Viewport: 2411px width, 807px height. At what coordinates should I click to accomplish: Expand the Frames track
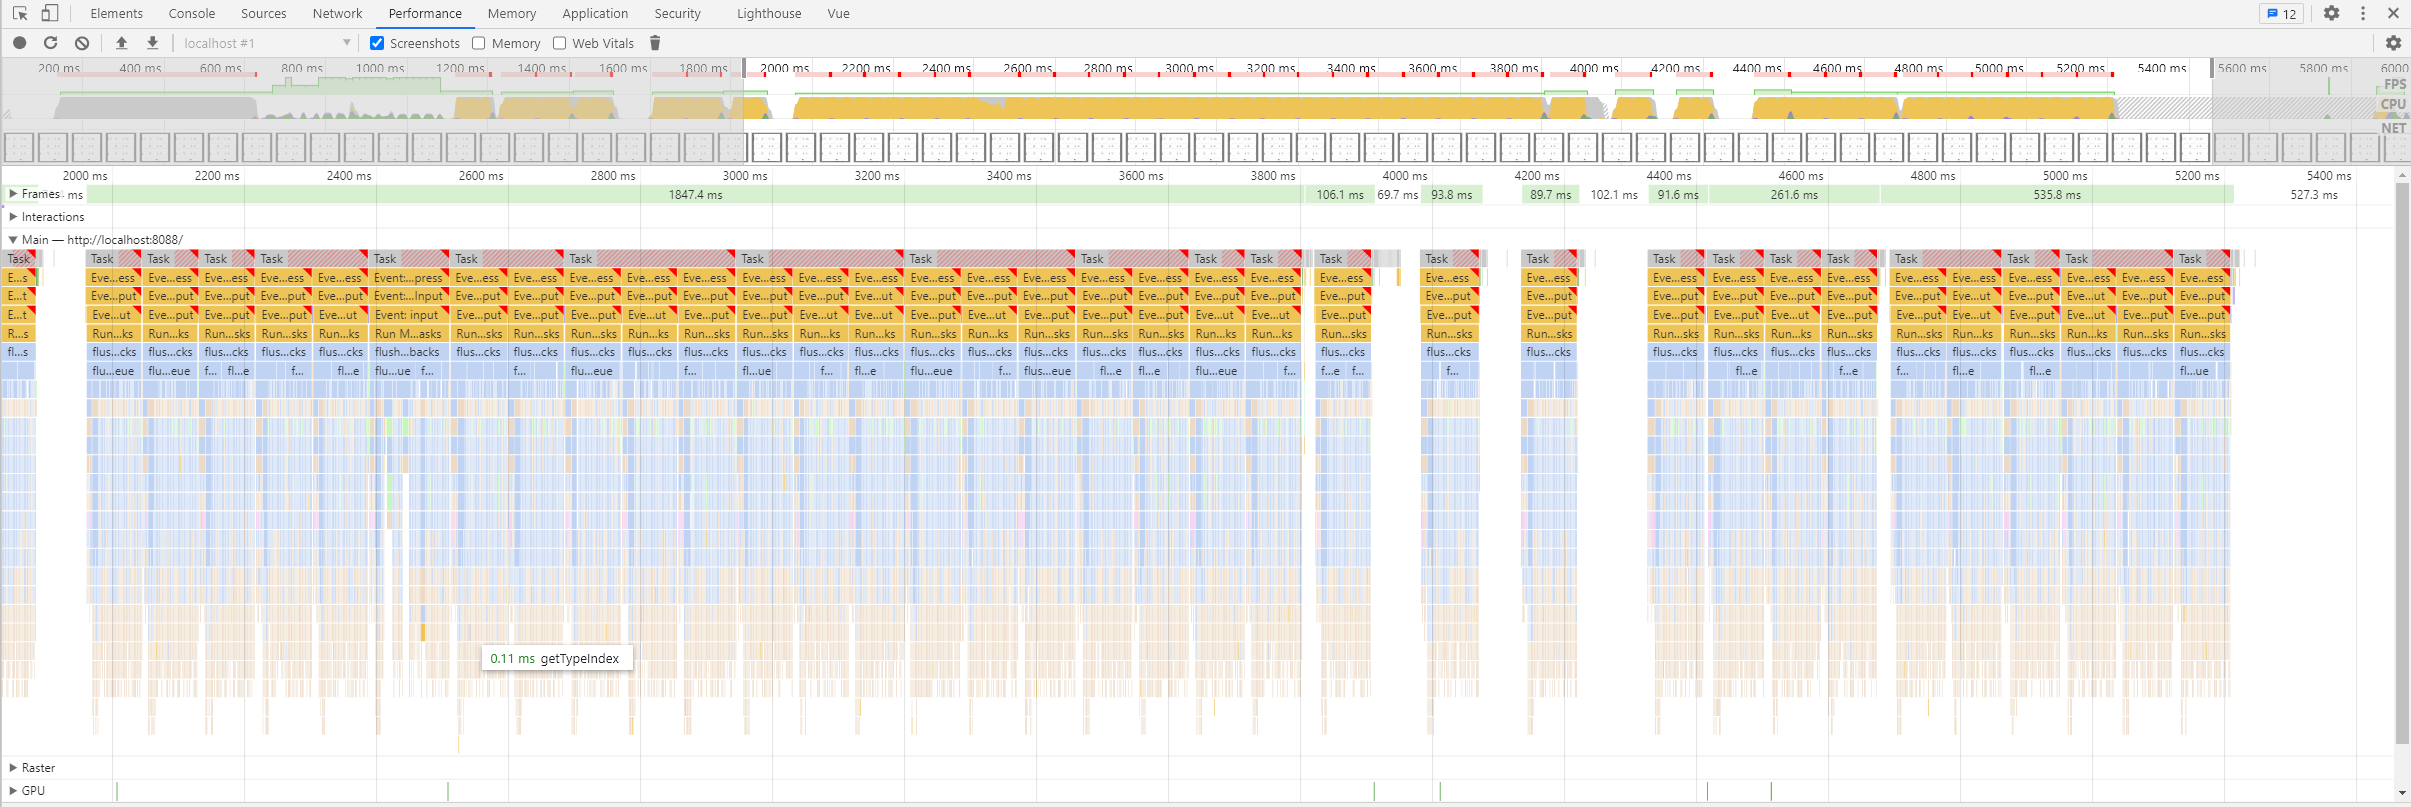13,194
